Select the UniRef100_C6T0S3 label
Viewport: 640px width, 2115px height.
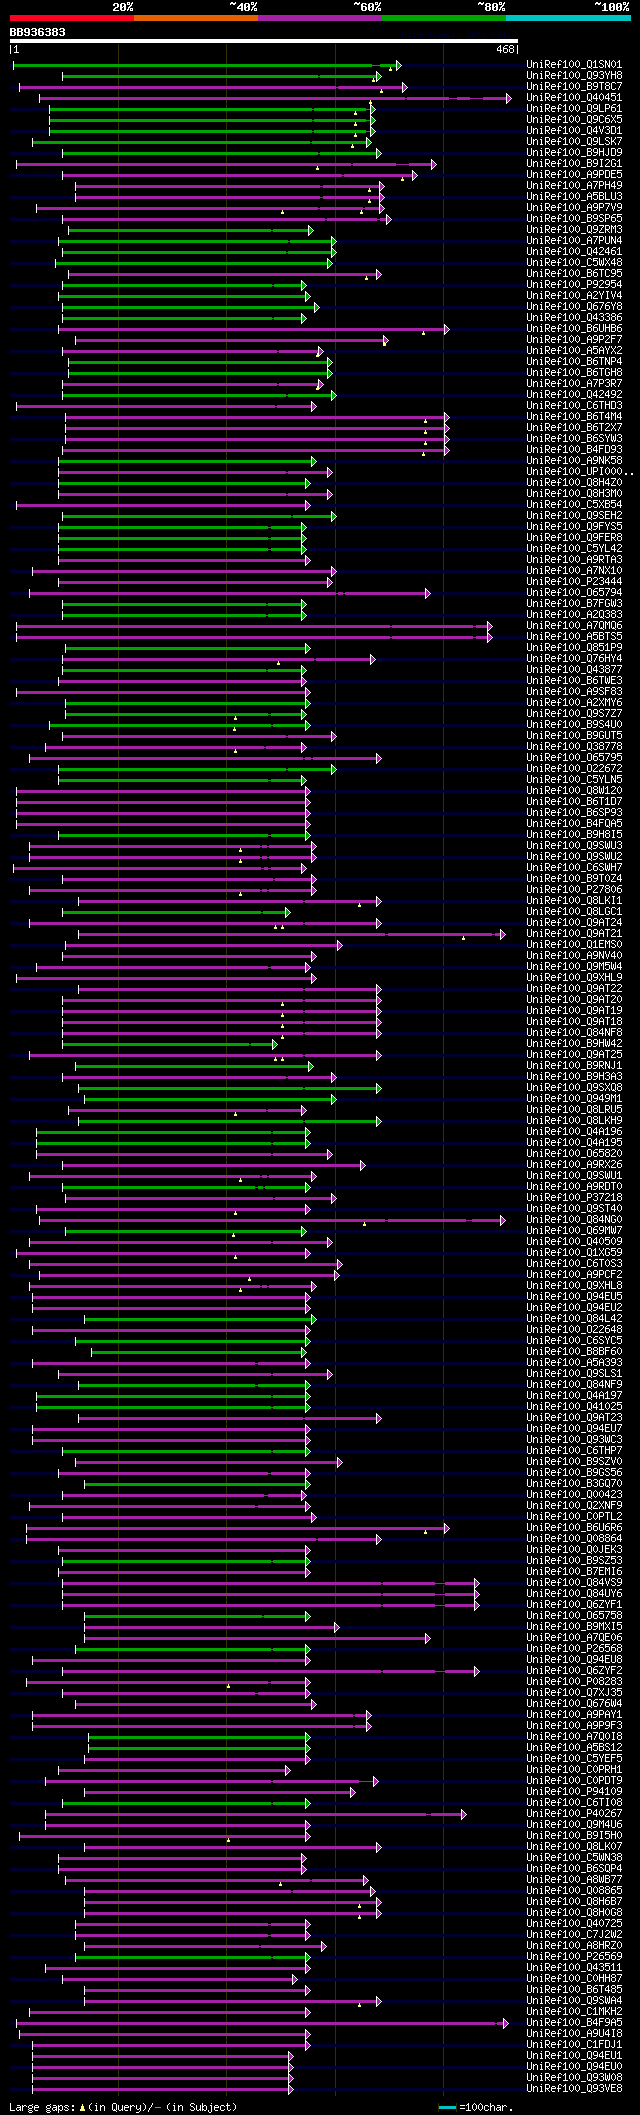tap(574, 1264)
